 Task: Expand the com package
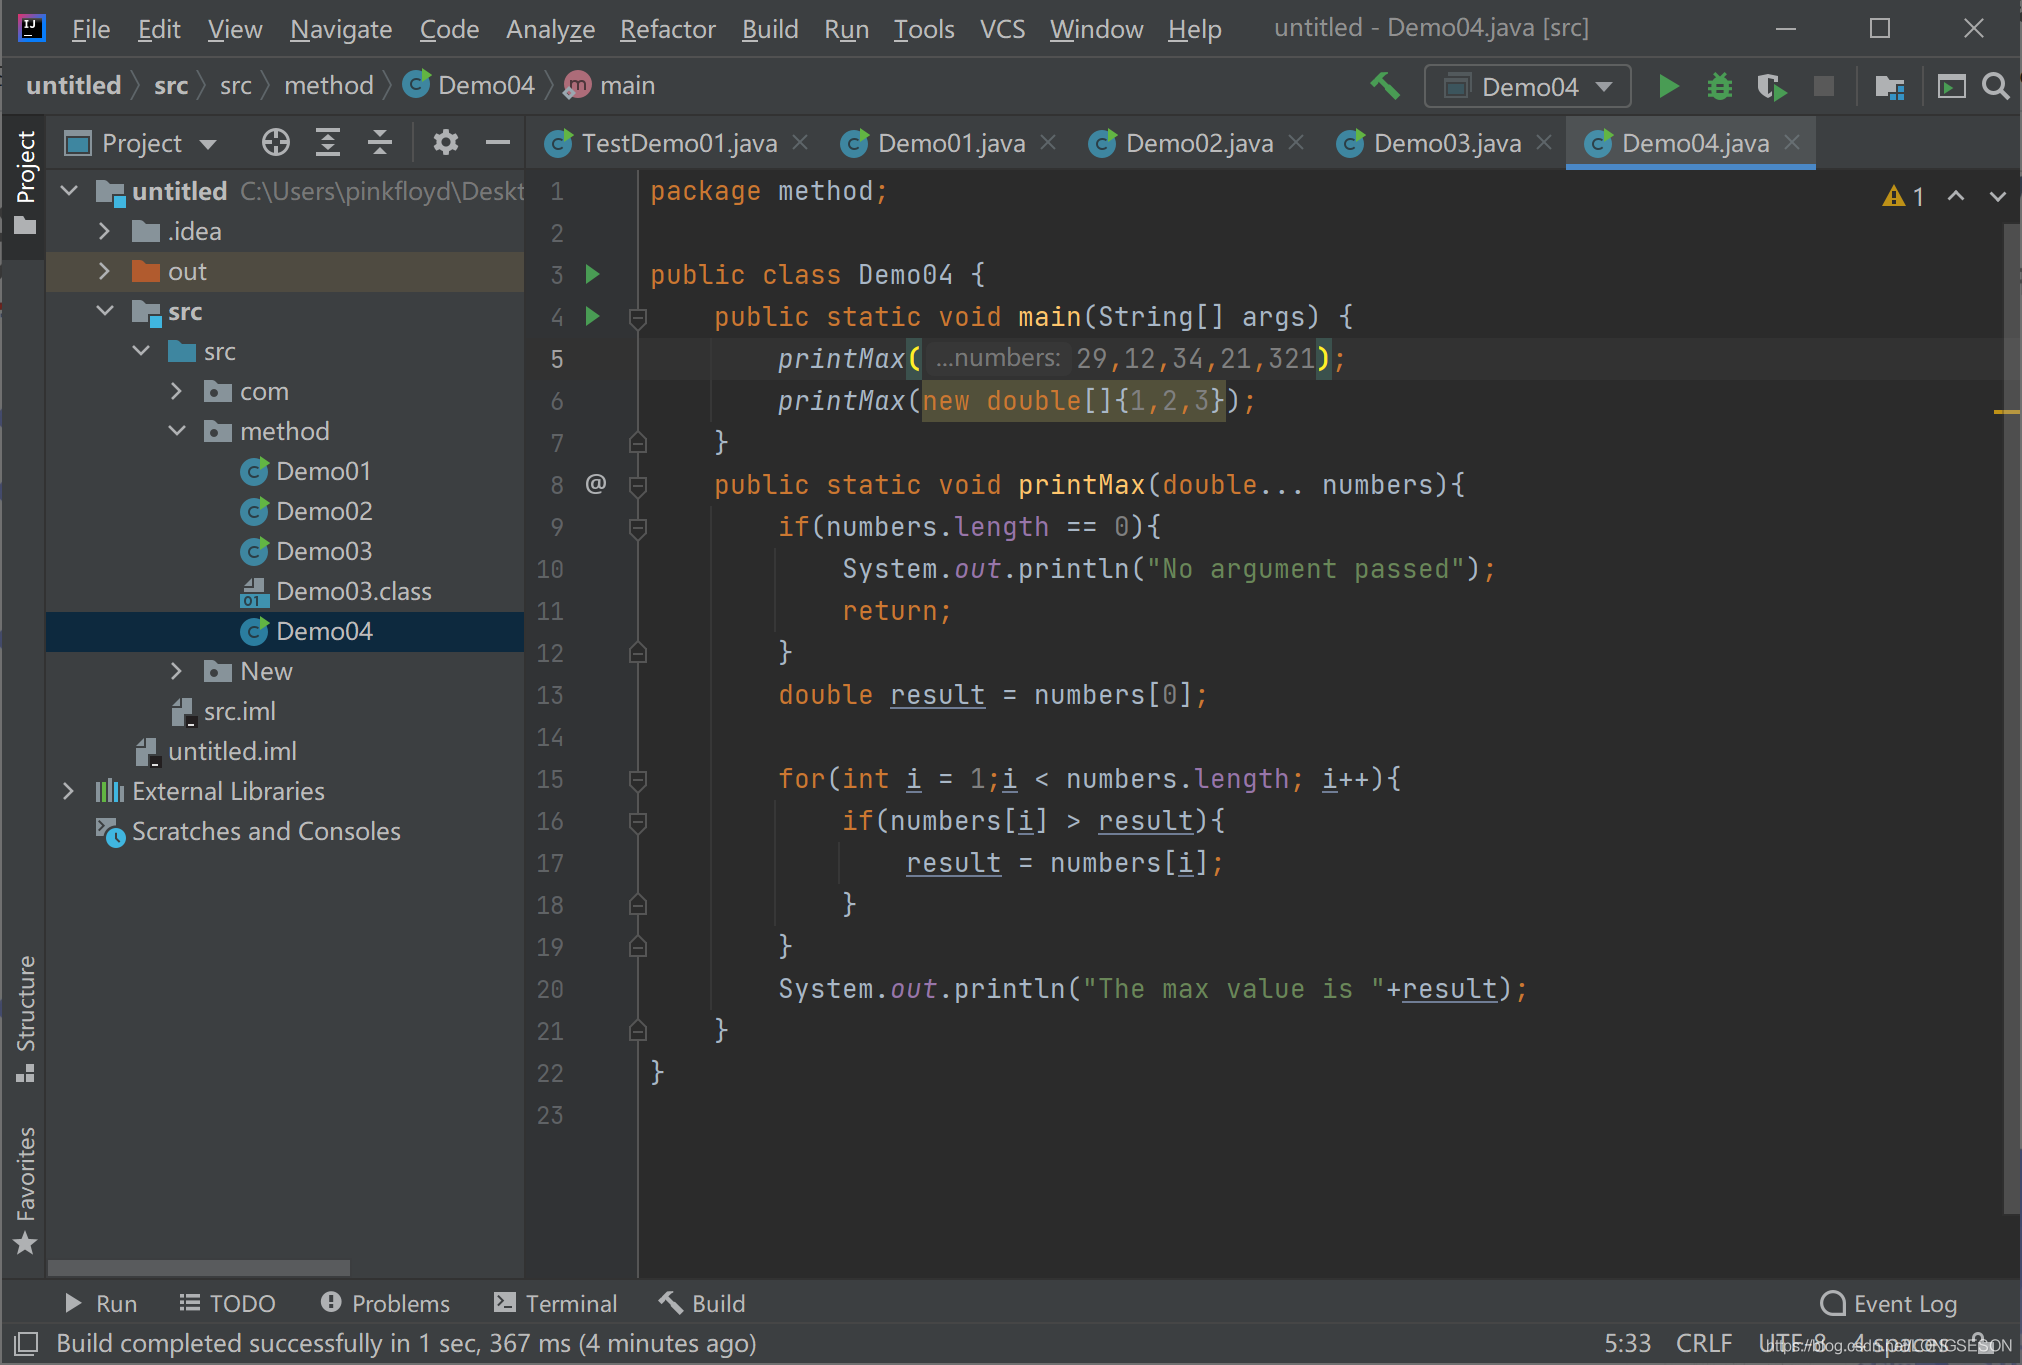[177, 391]
